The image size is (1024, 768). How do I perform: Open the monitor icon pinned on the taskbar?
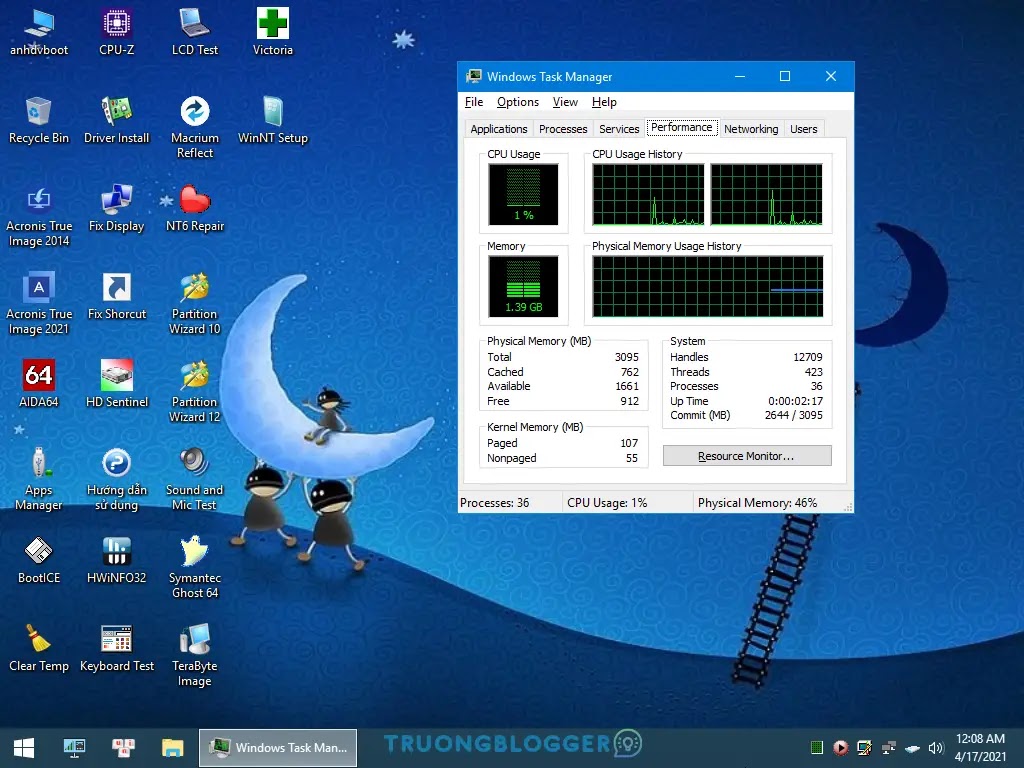(x=74, y=748)
